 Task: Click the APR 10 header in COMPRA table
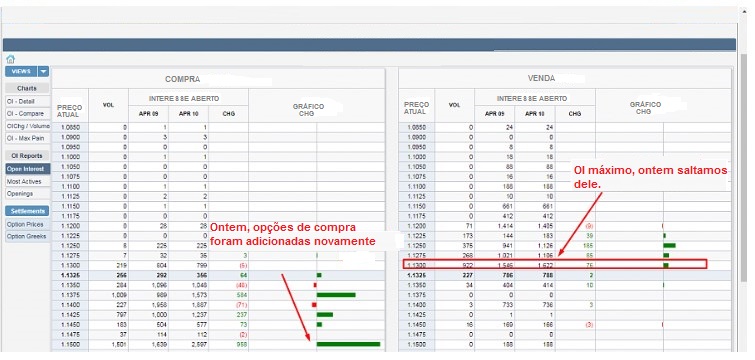pyautogui.click(x=188, y=114)
